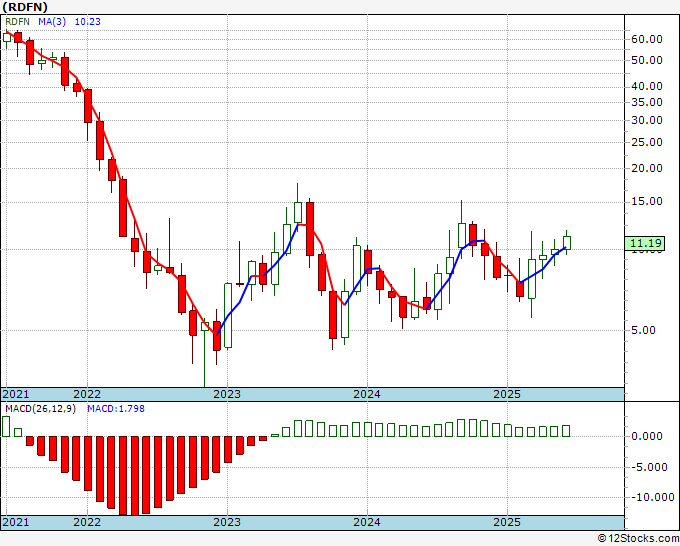Click the moving average value 10.23
The image size is (680, 546).
tap(88, 21)
